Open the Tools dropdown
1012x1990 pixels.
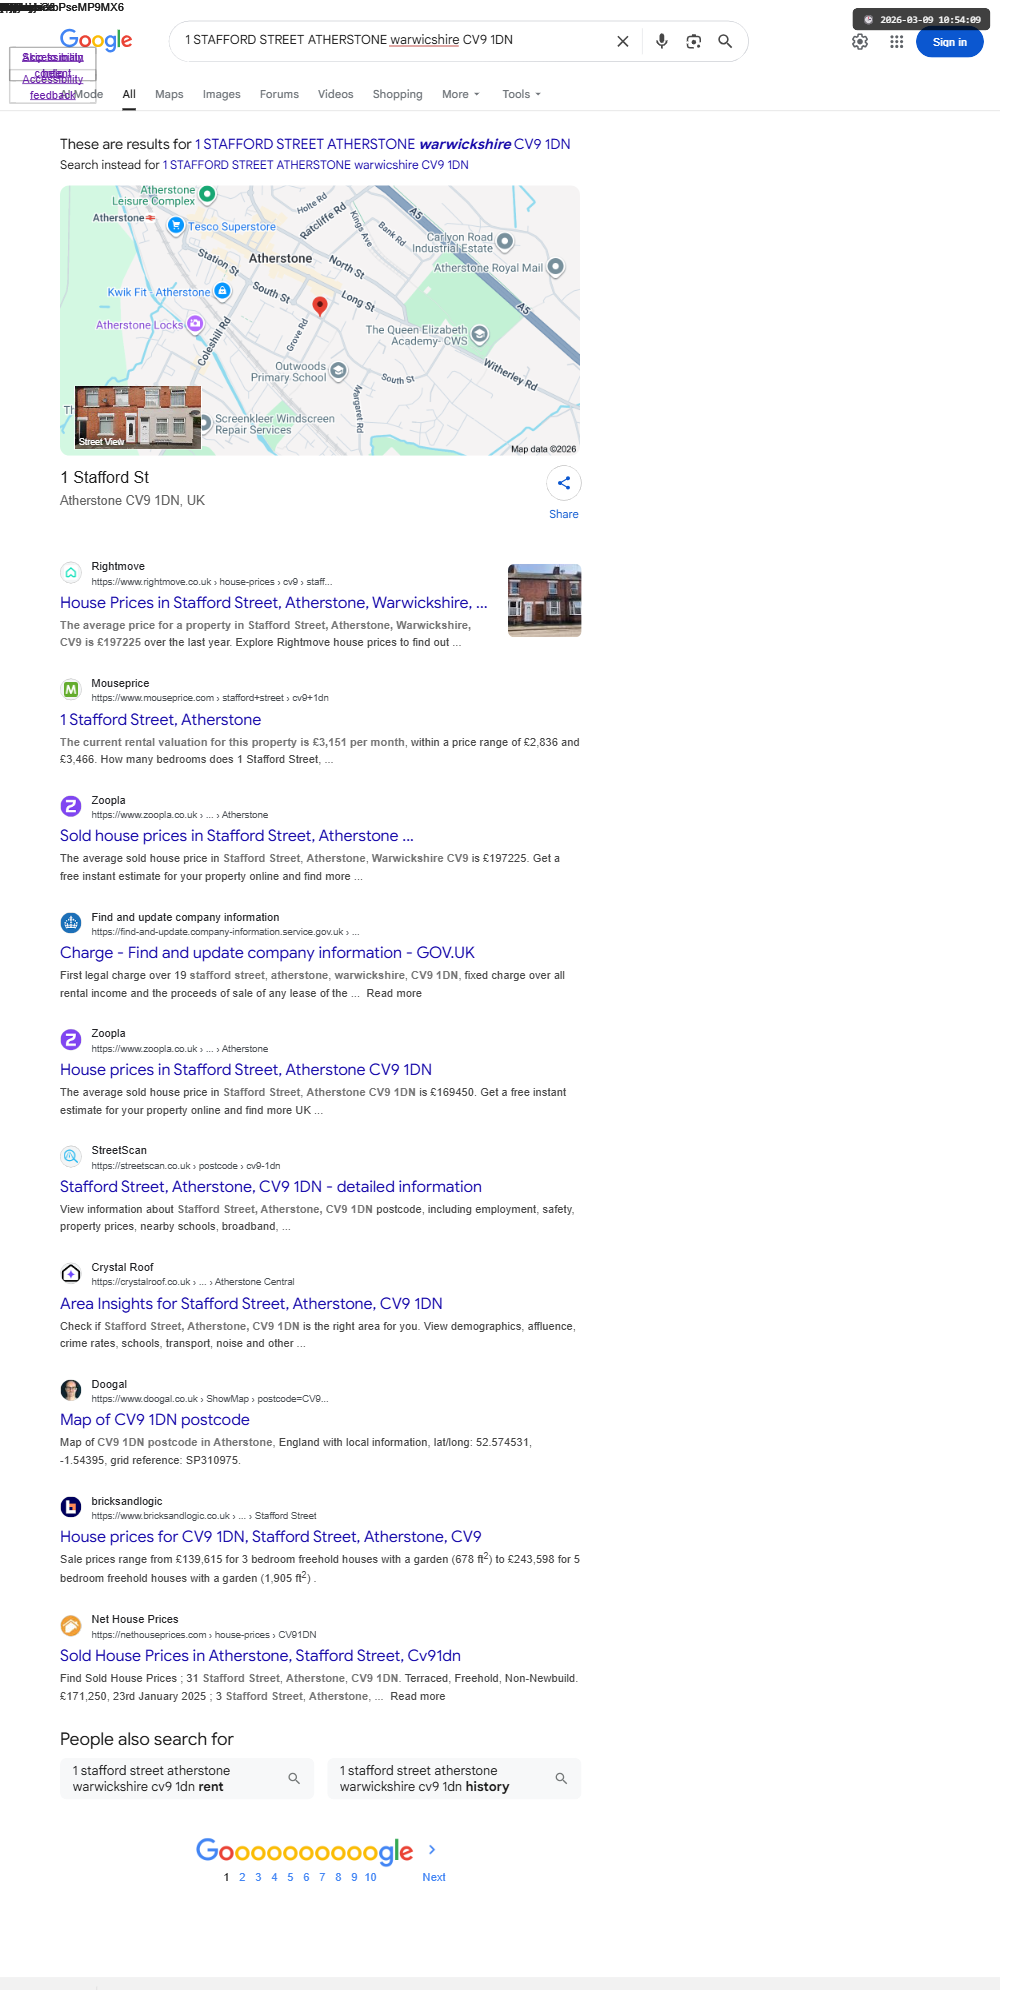pyautogui.click(x=521, y=94)
